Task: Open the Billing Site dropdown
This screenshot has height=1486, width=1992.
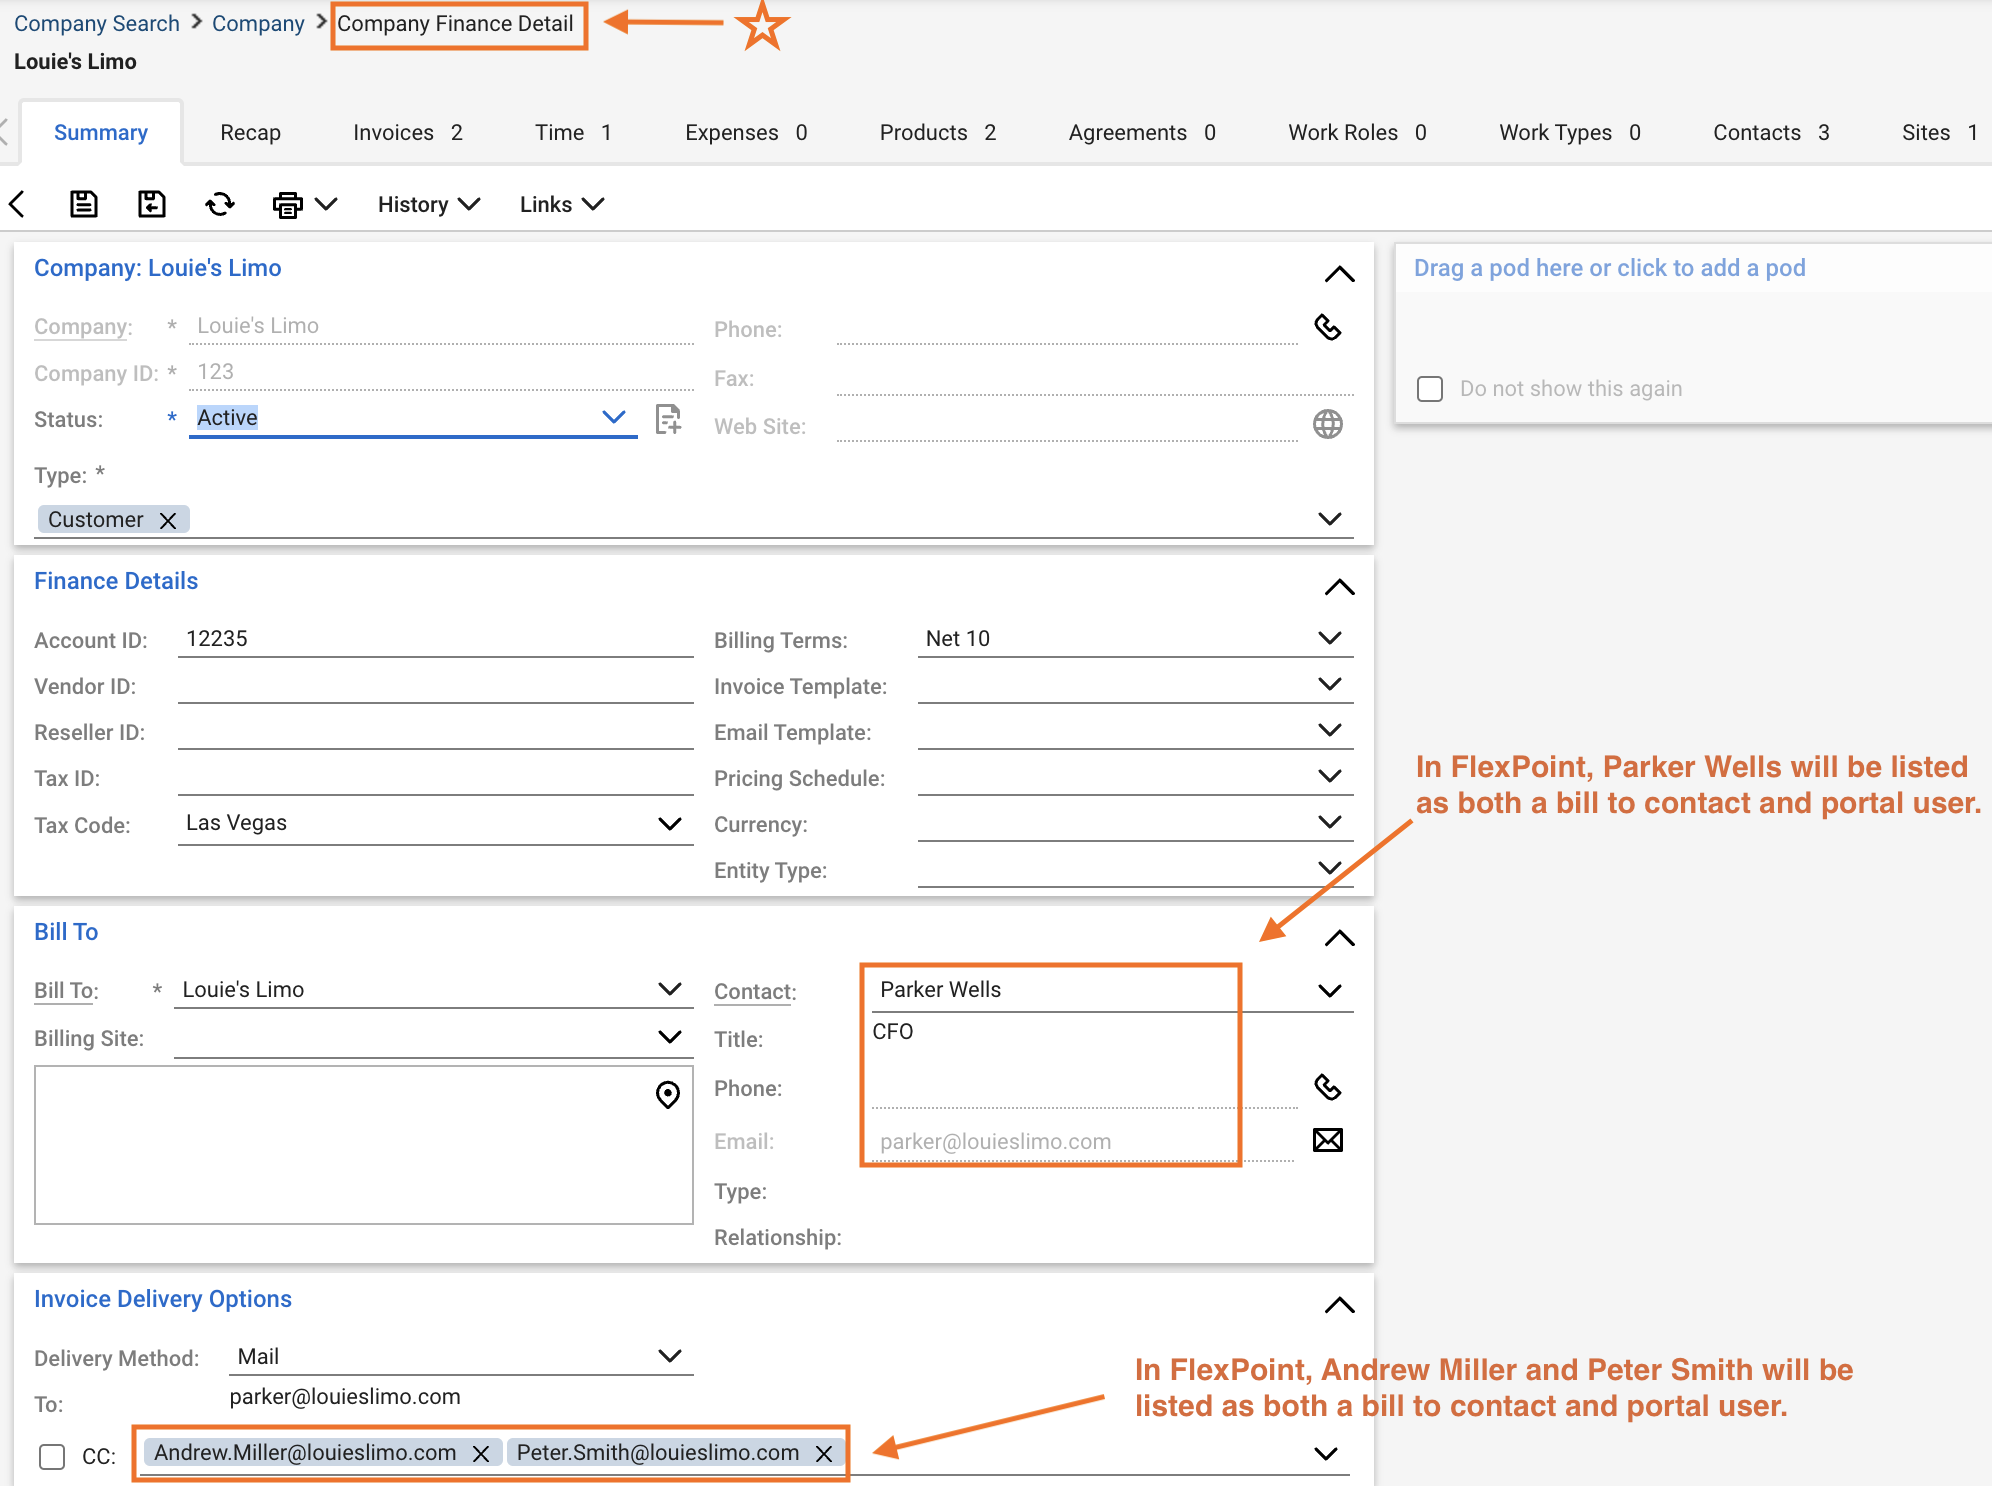Action: (x=670, y=1037)
